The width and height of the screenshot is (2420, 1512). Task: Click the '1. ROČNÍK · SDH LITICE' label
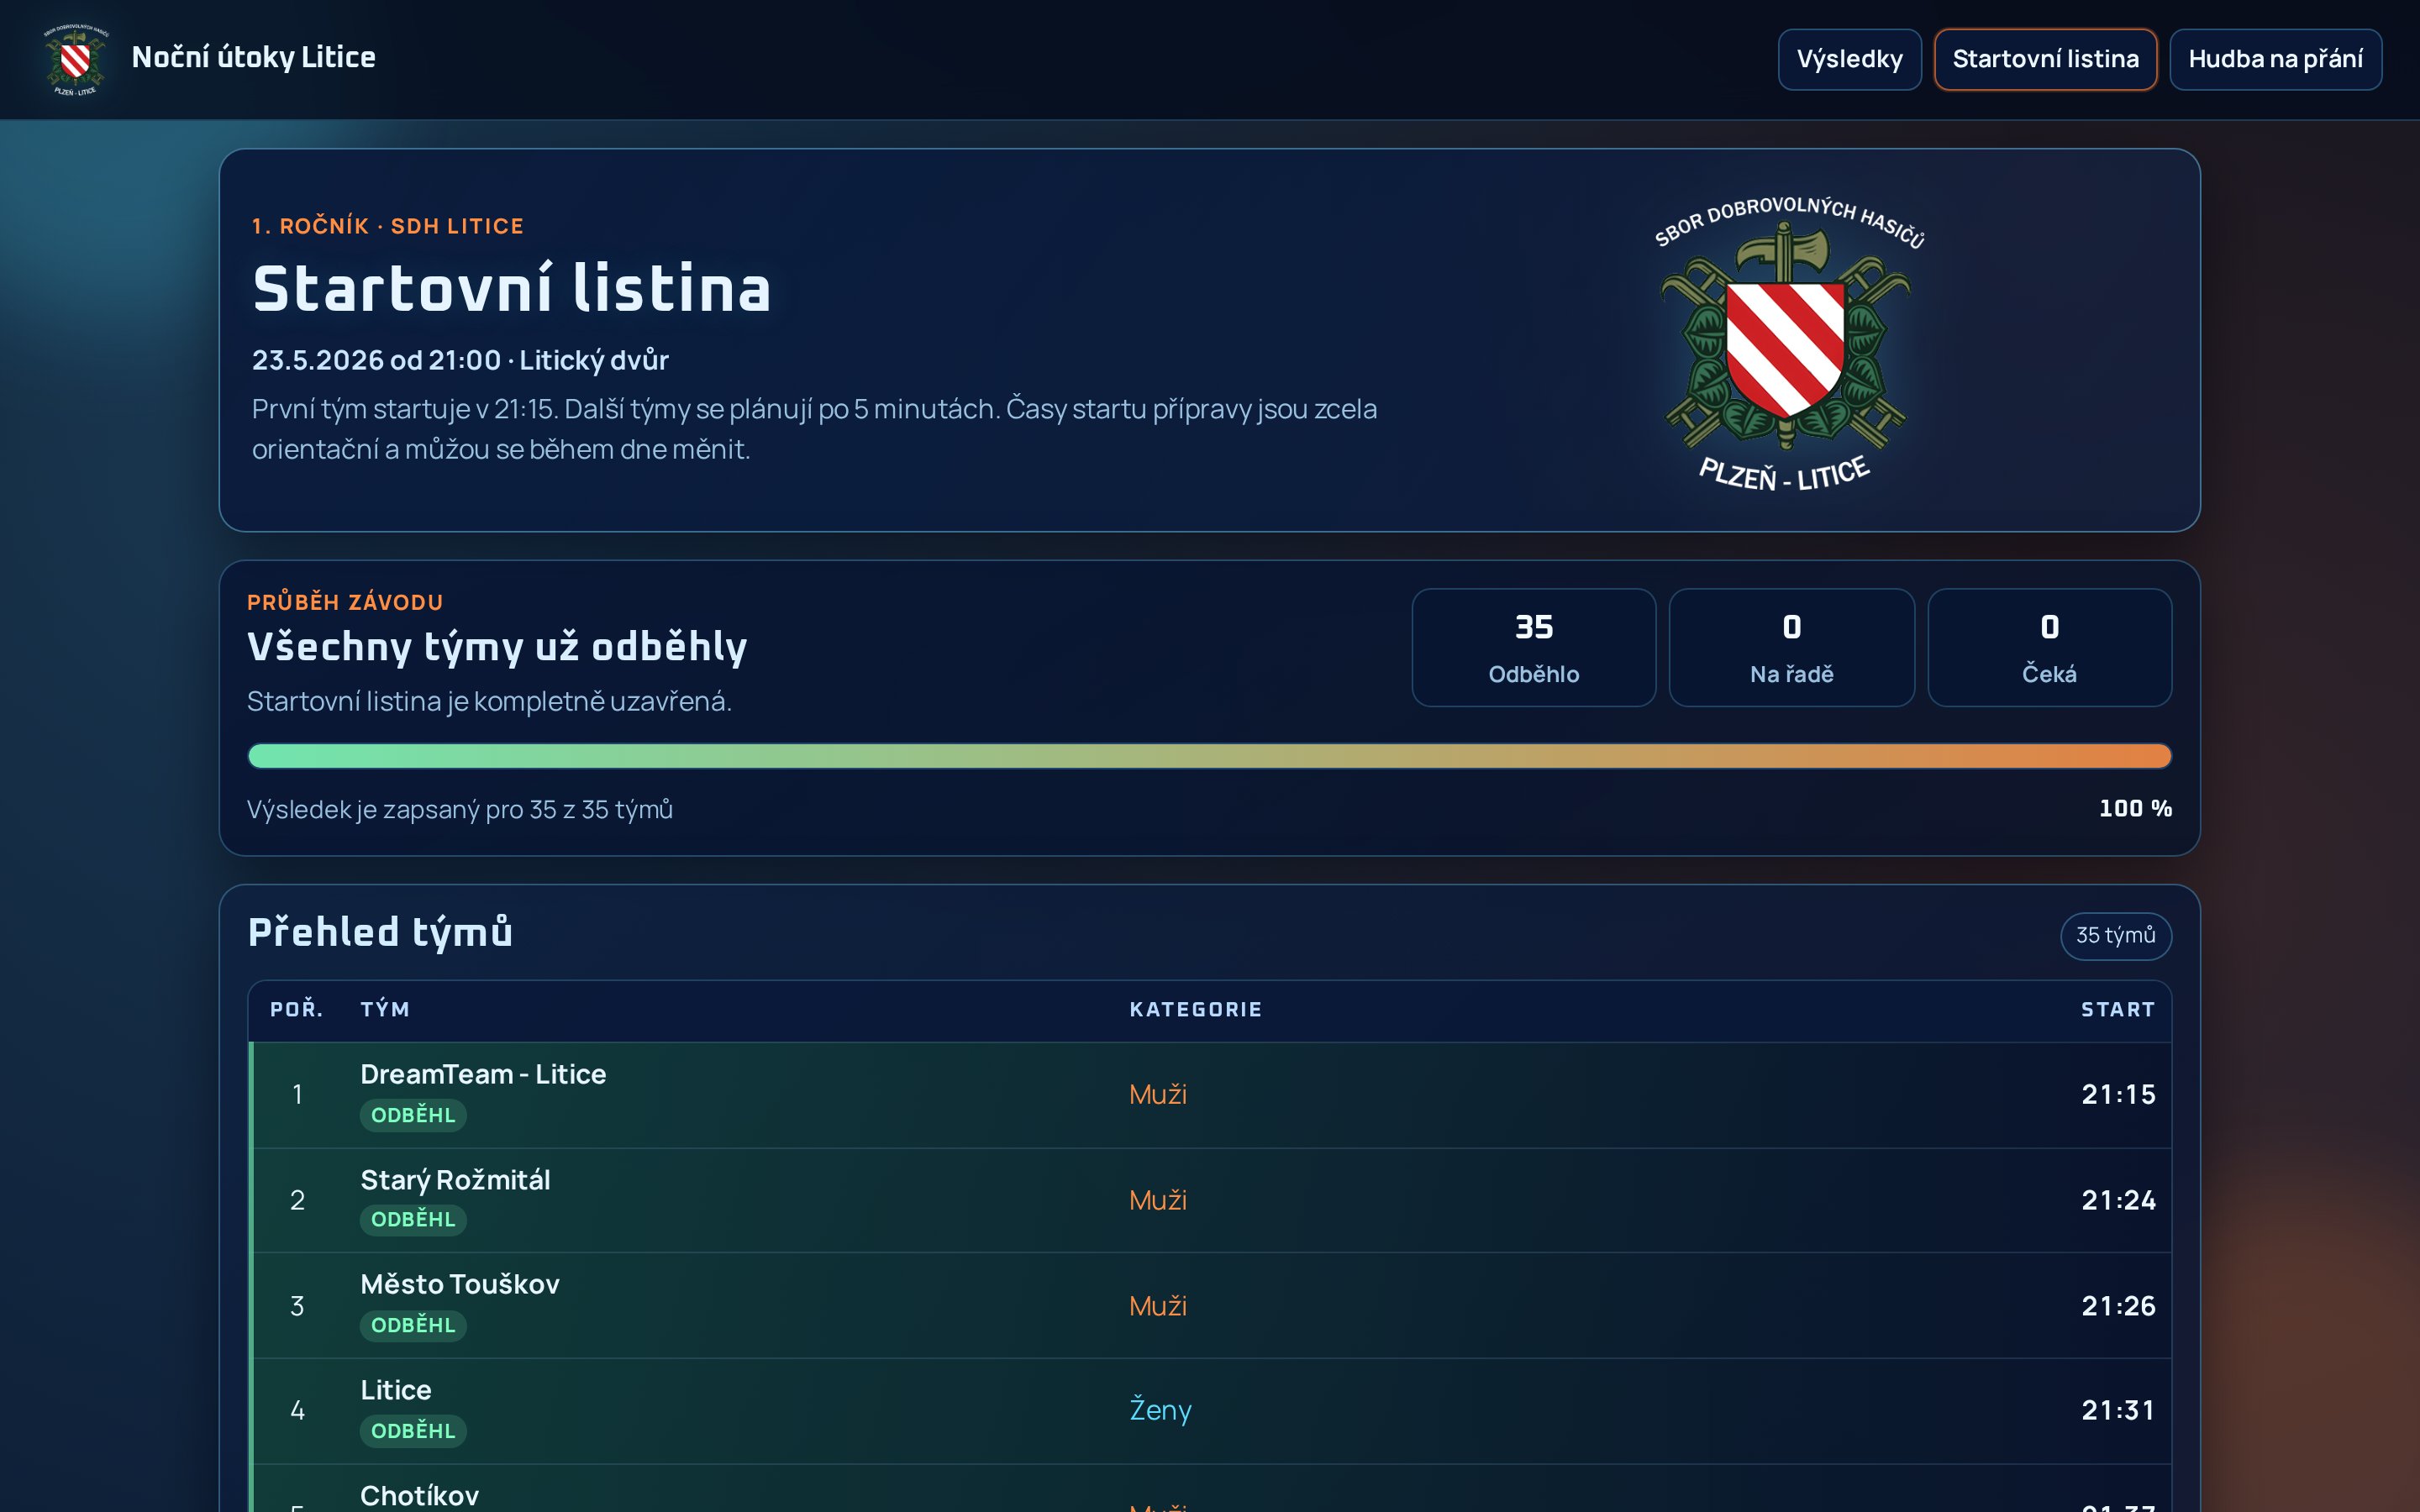click(x=388, y=226)
